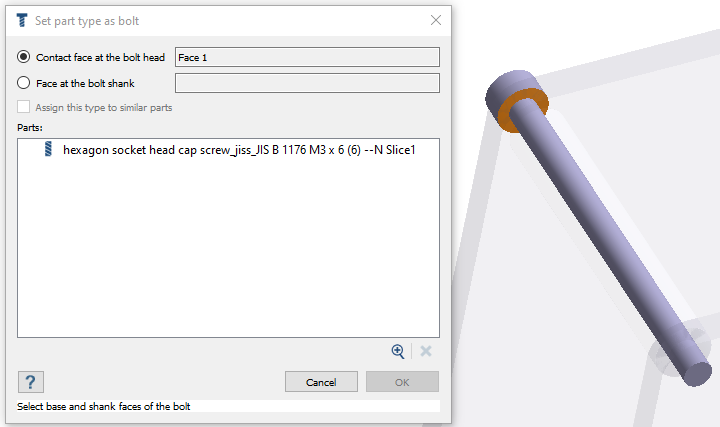Open help with the question mark button
The width and height of the screenshot is (720, 427).
(31, 382)
